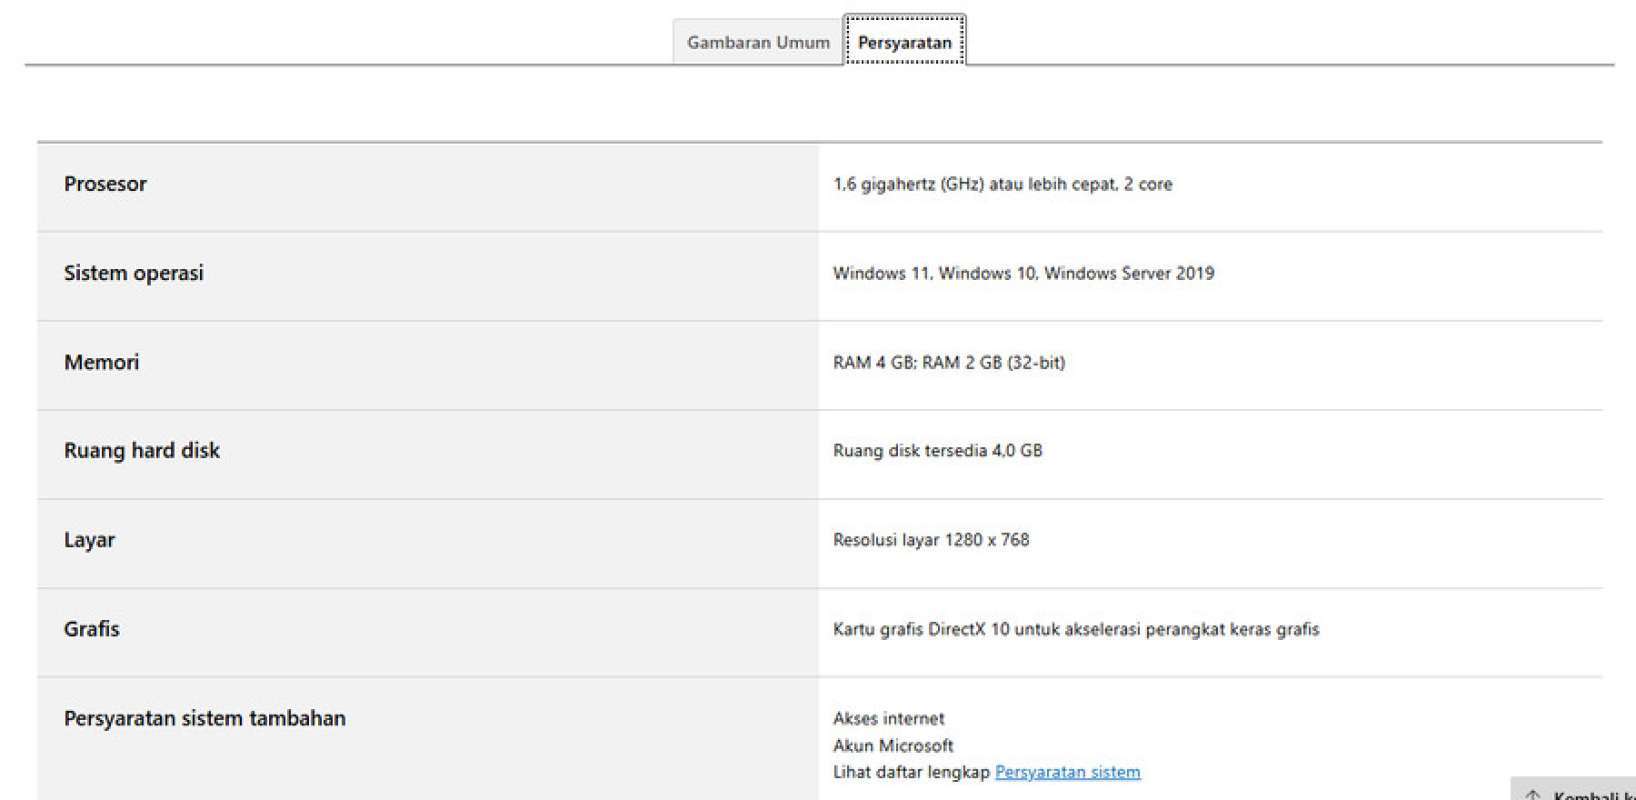Screen dimensions: 1636x800
Task: Click the Memori row label
Action: point(101,362)
